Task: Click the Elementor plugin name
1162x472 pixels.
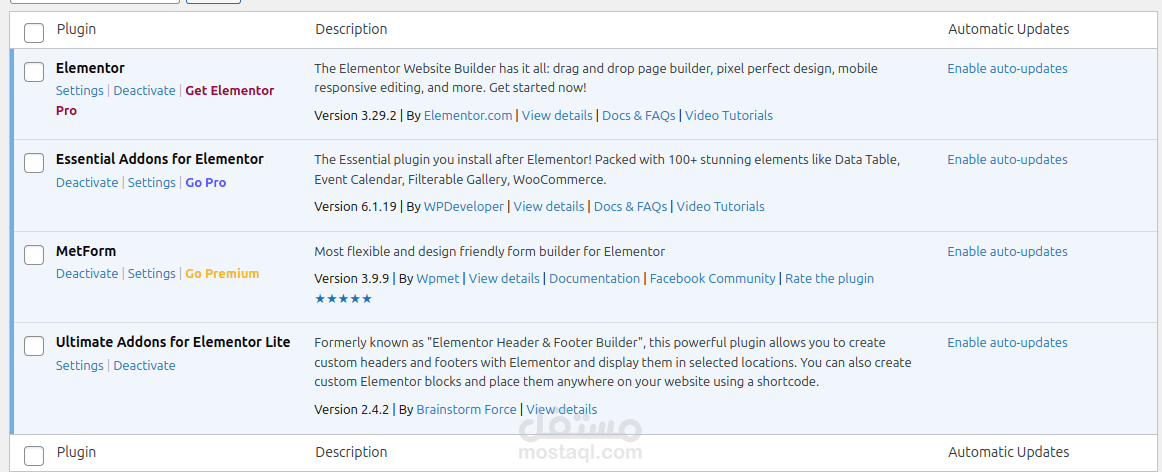Action: tap(90, 68)
